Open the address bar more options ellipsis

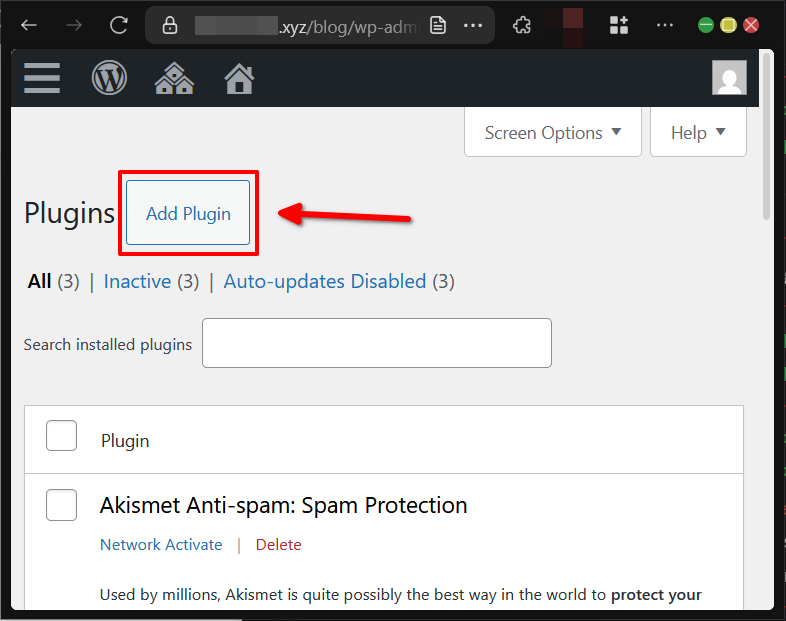coord(473,25)
